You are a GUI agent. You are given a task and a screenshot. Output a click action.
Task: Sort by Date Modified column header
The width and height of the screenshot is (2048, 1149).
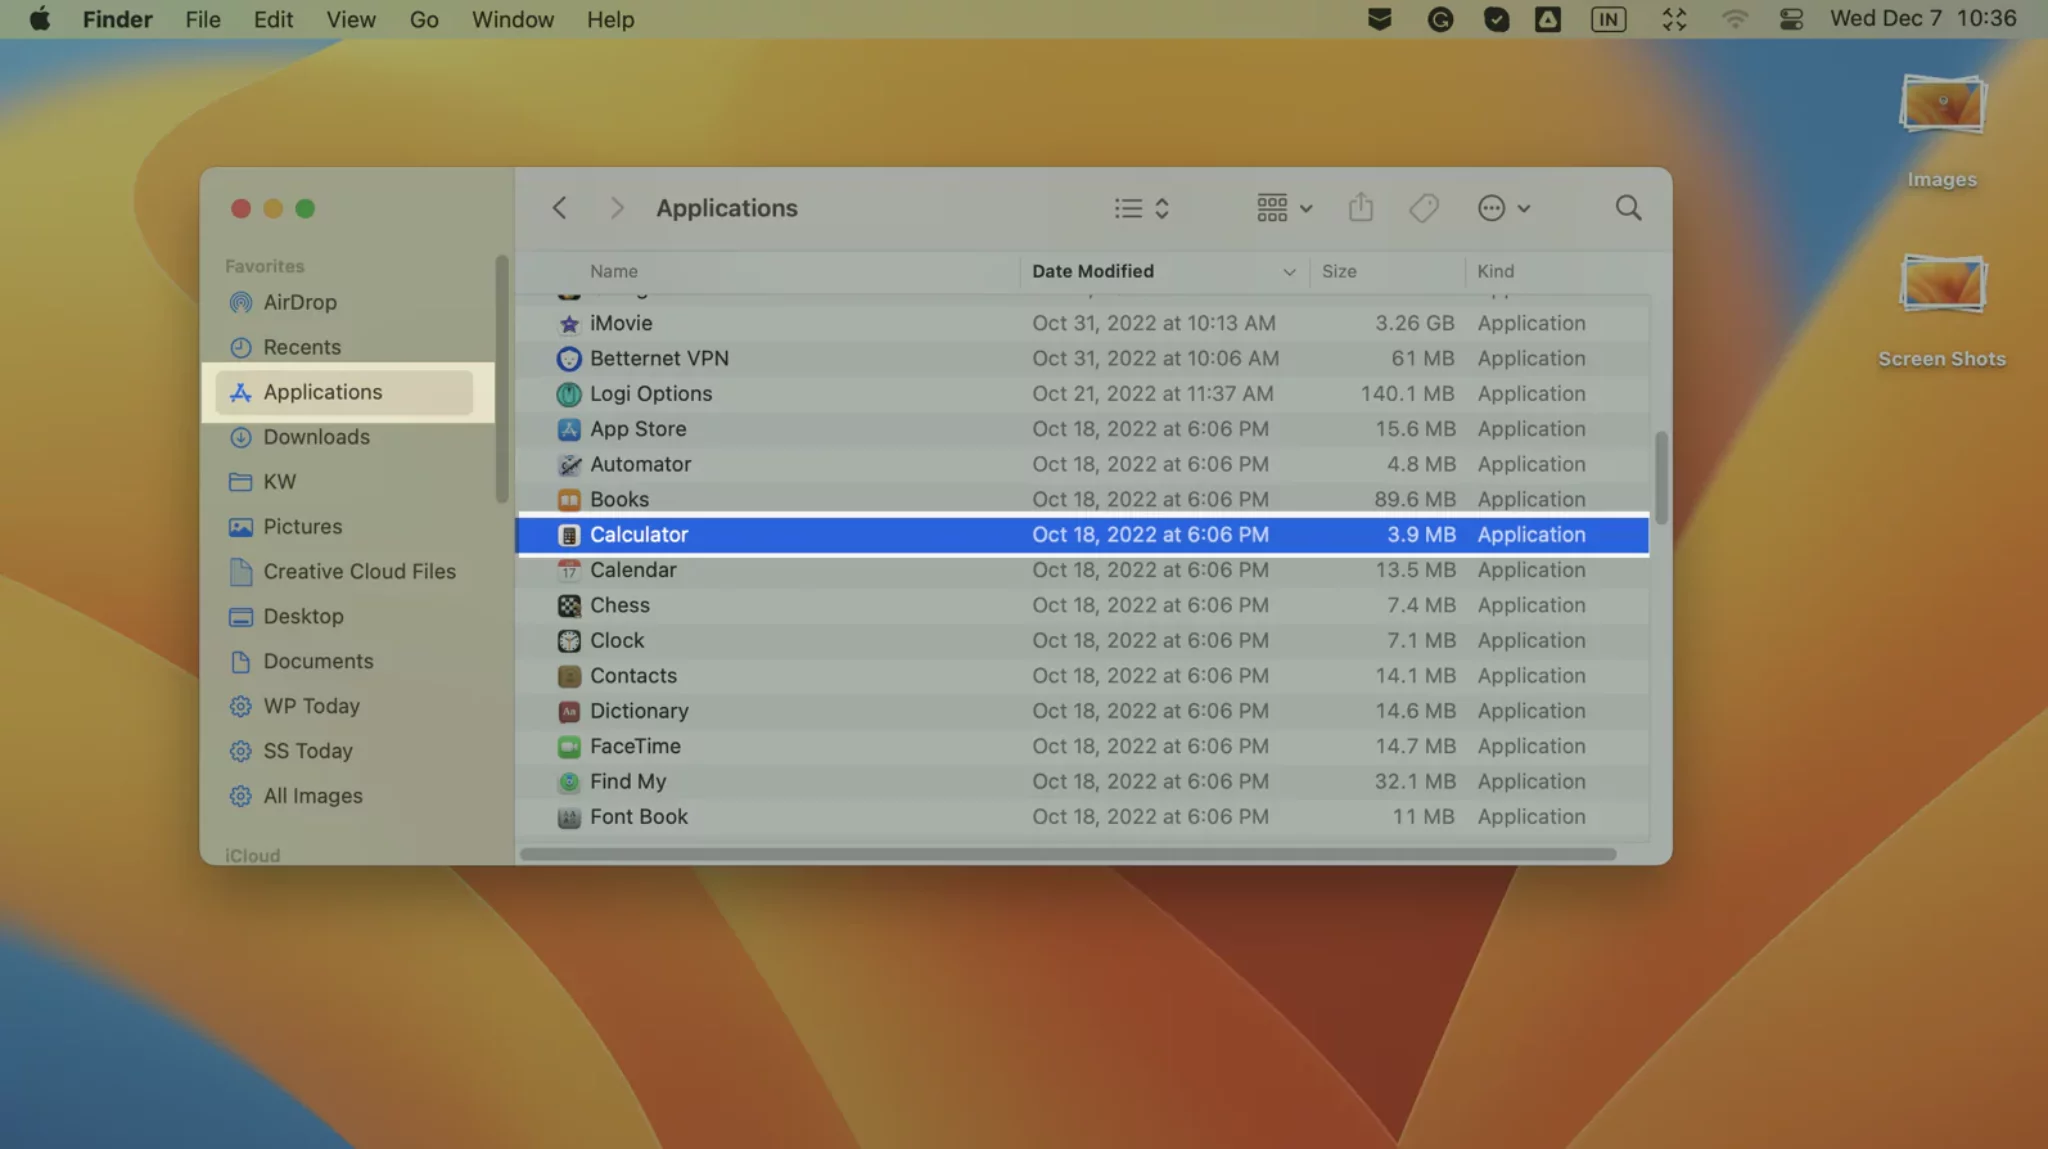1092,271
